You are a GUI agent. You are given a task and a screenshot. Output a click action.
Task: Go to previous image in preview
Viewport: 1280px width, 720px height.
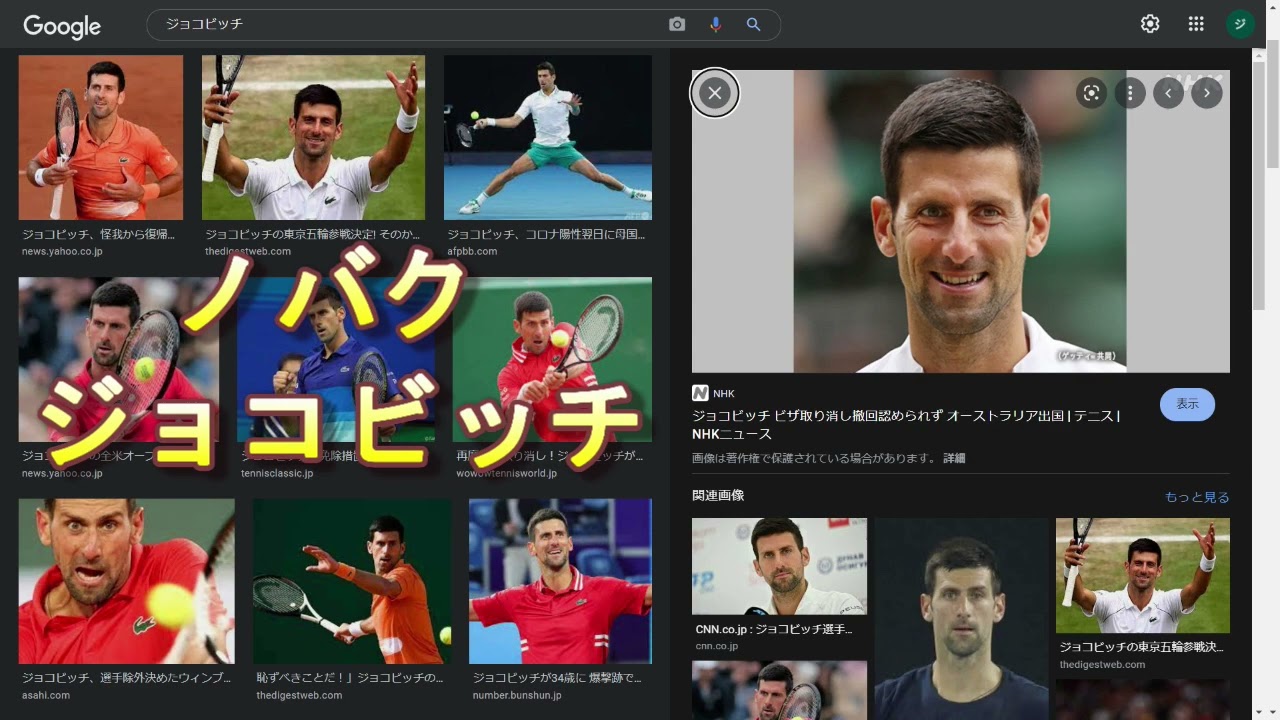[x=1168, y=93]
